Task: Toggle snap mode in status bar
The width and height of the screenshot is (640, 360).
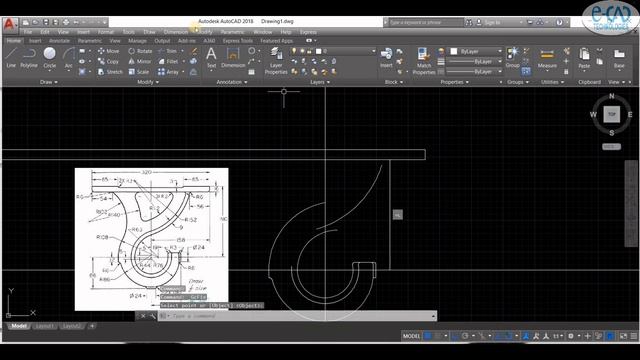Action: click(439, 336)
